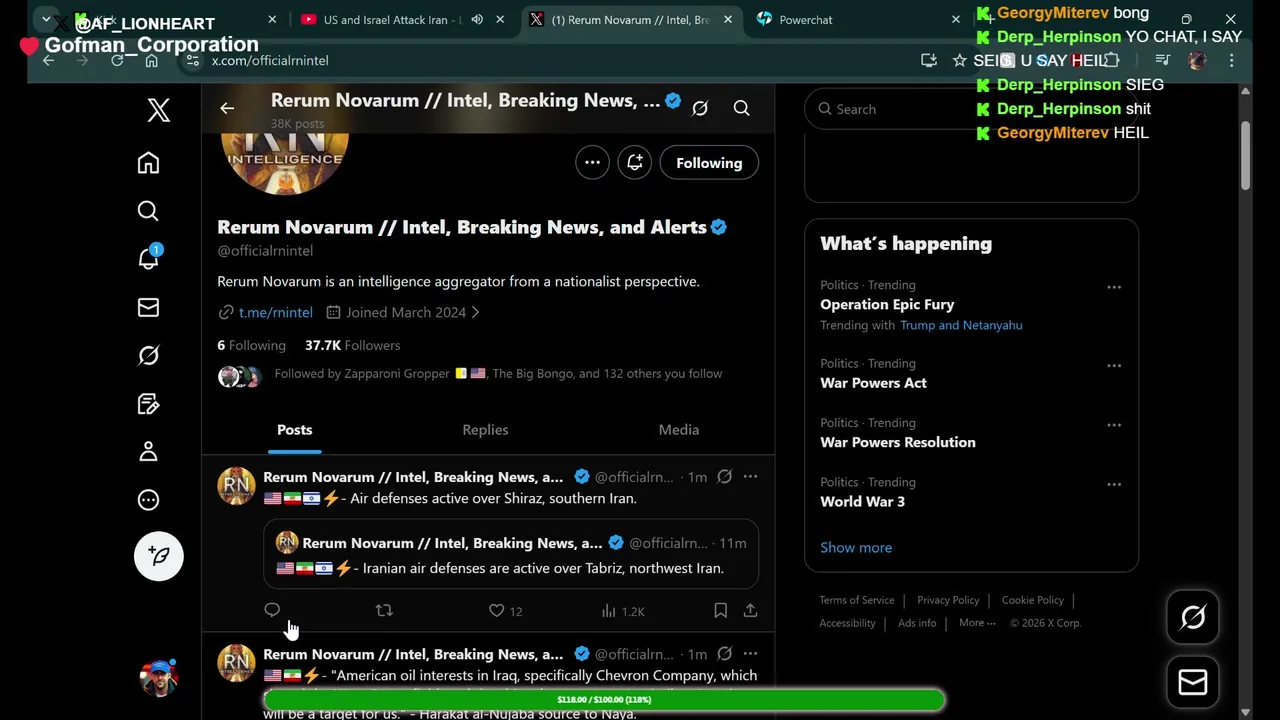Open Profile person icon in sidebar
The width and height of the screenshot is (1280, 720).
(148, 452)
